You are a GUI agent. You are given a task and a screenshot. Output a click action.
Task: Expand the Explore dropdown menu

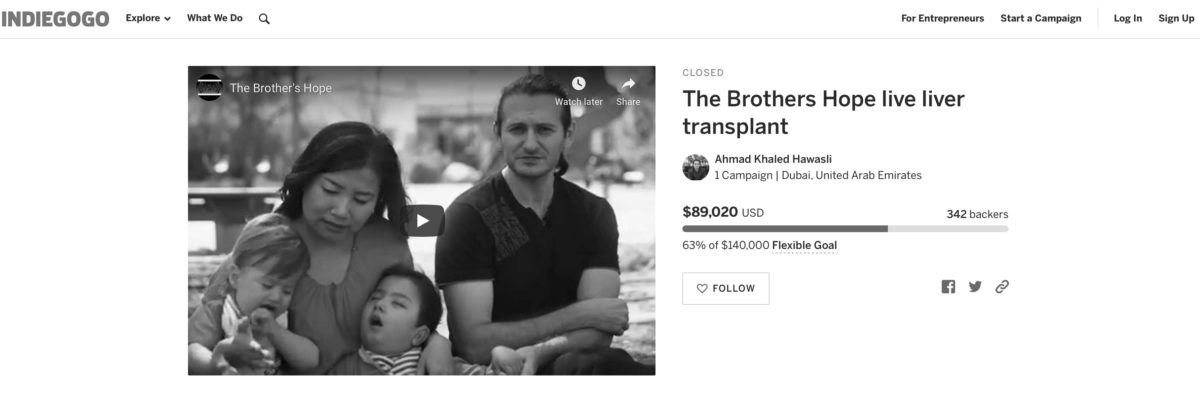pyautogui.click(x=148, y=18)
